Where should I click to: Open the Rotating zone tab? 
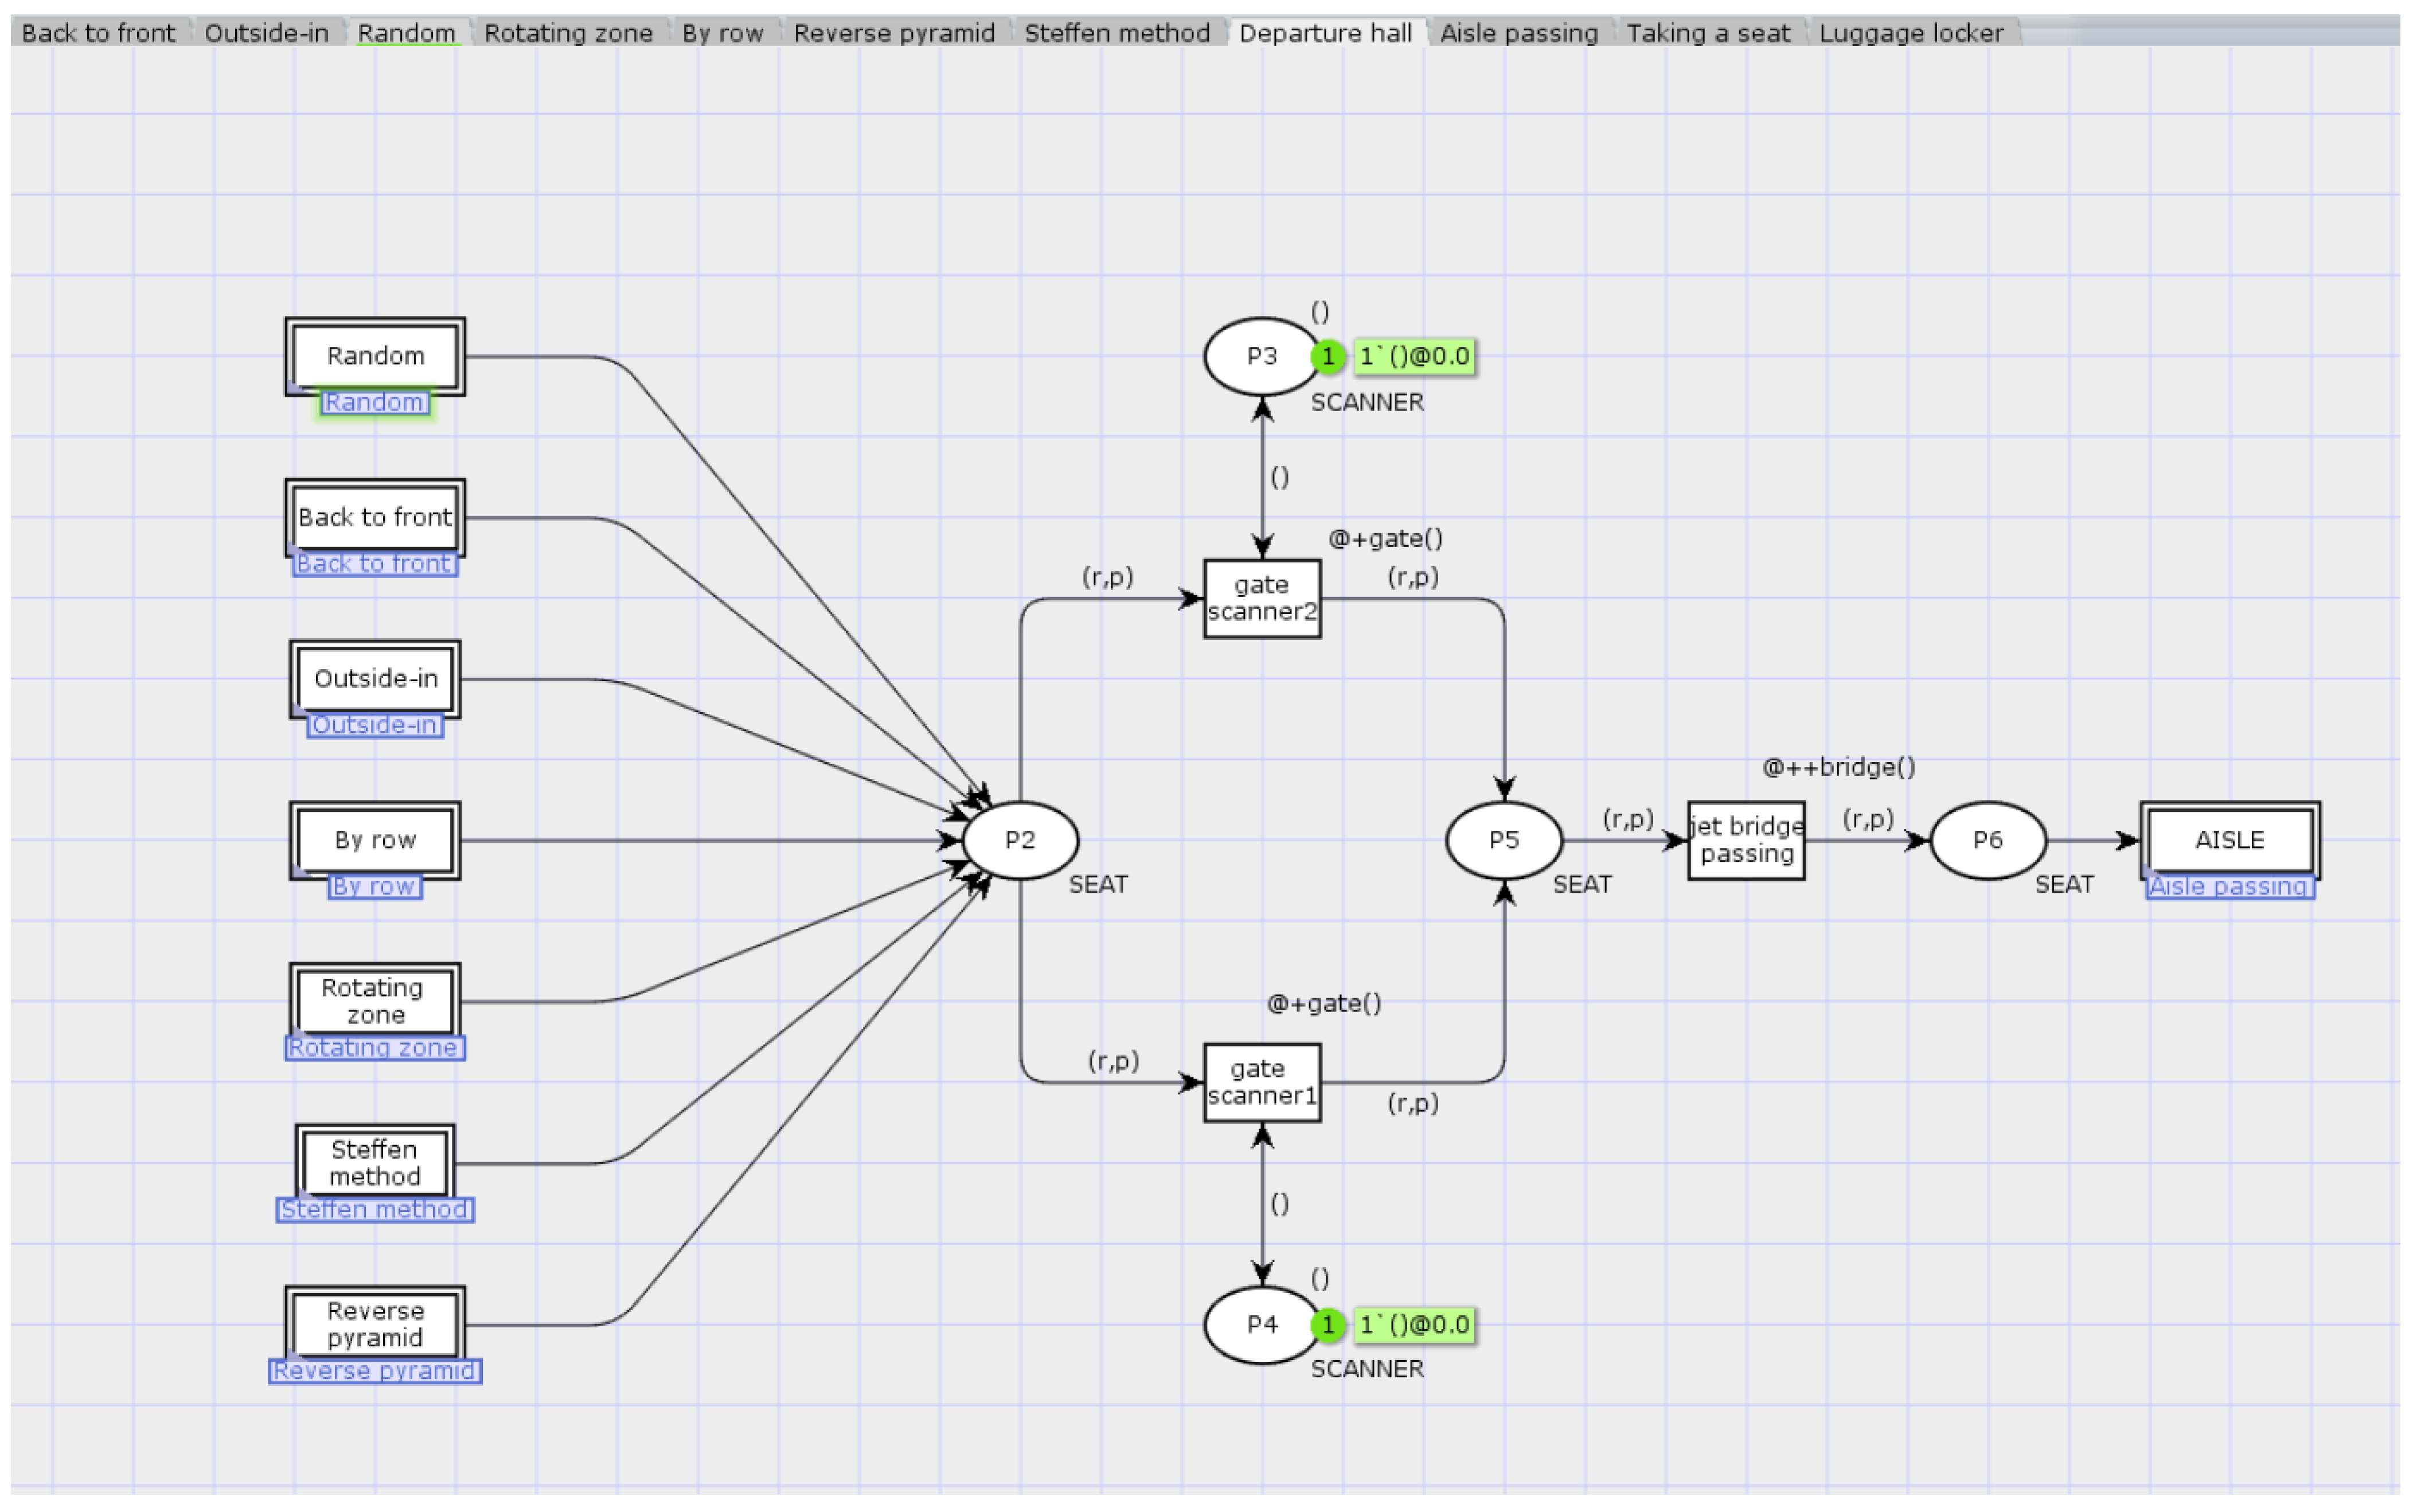click(x=568, y=32)
